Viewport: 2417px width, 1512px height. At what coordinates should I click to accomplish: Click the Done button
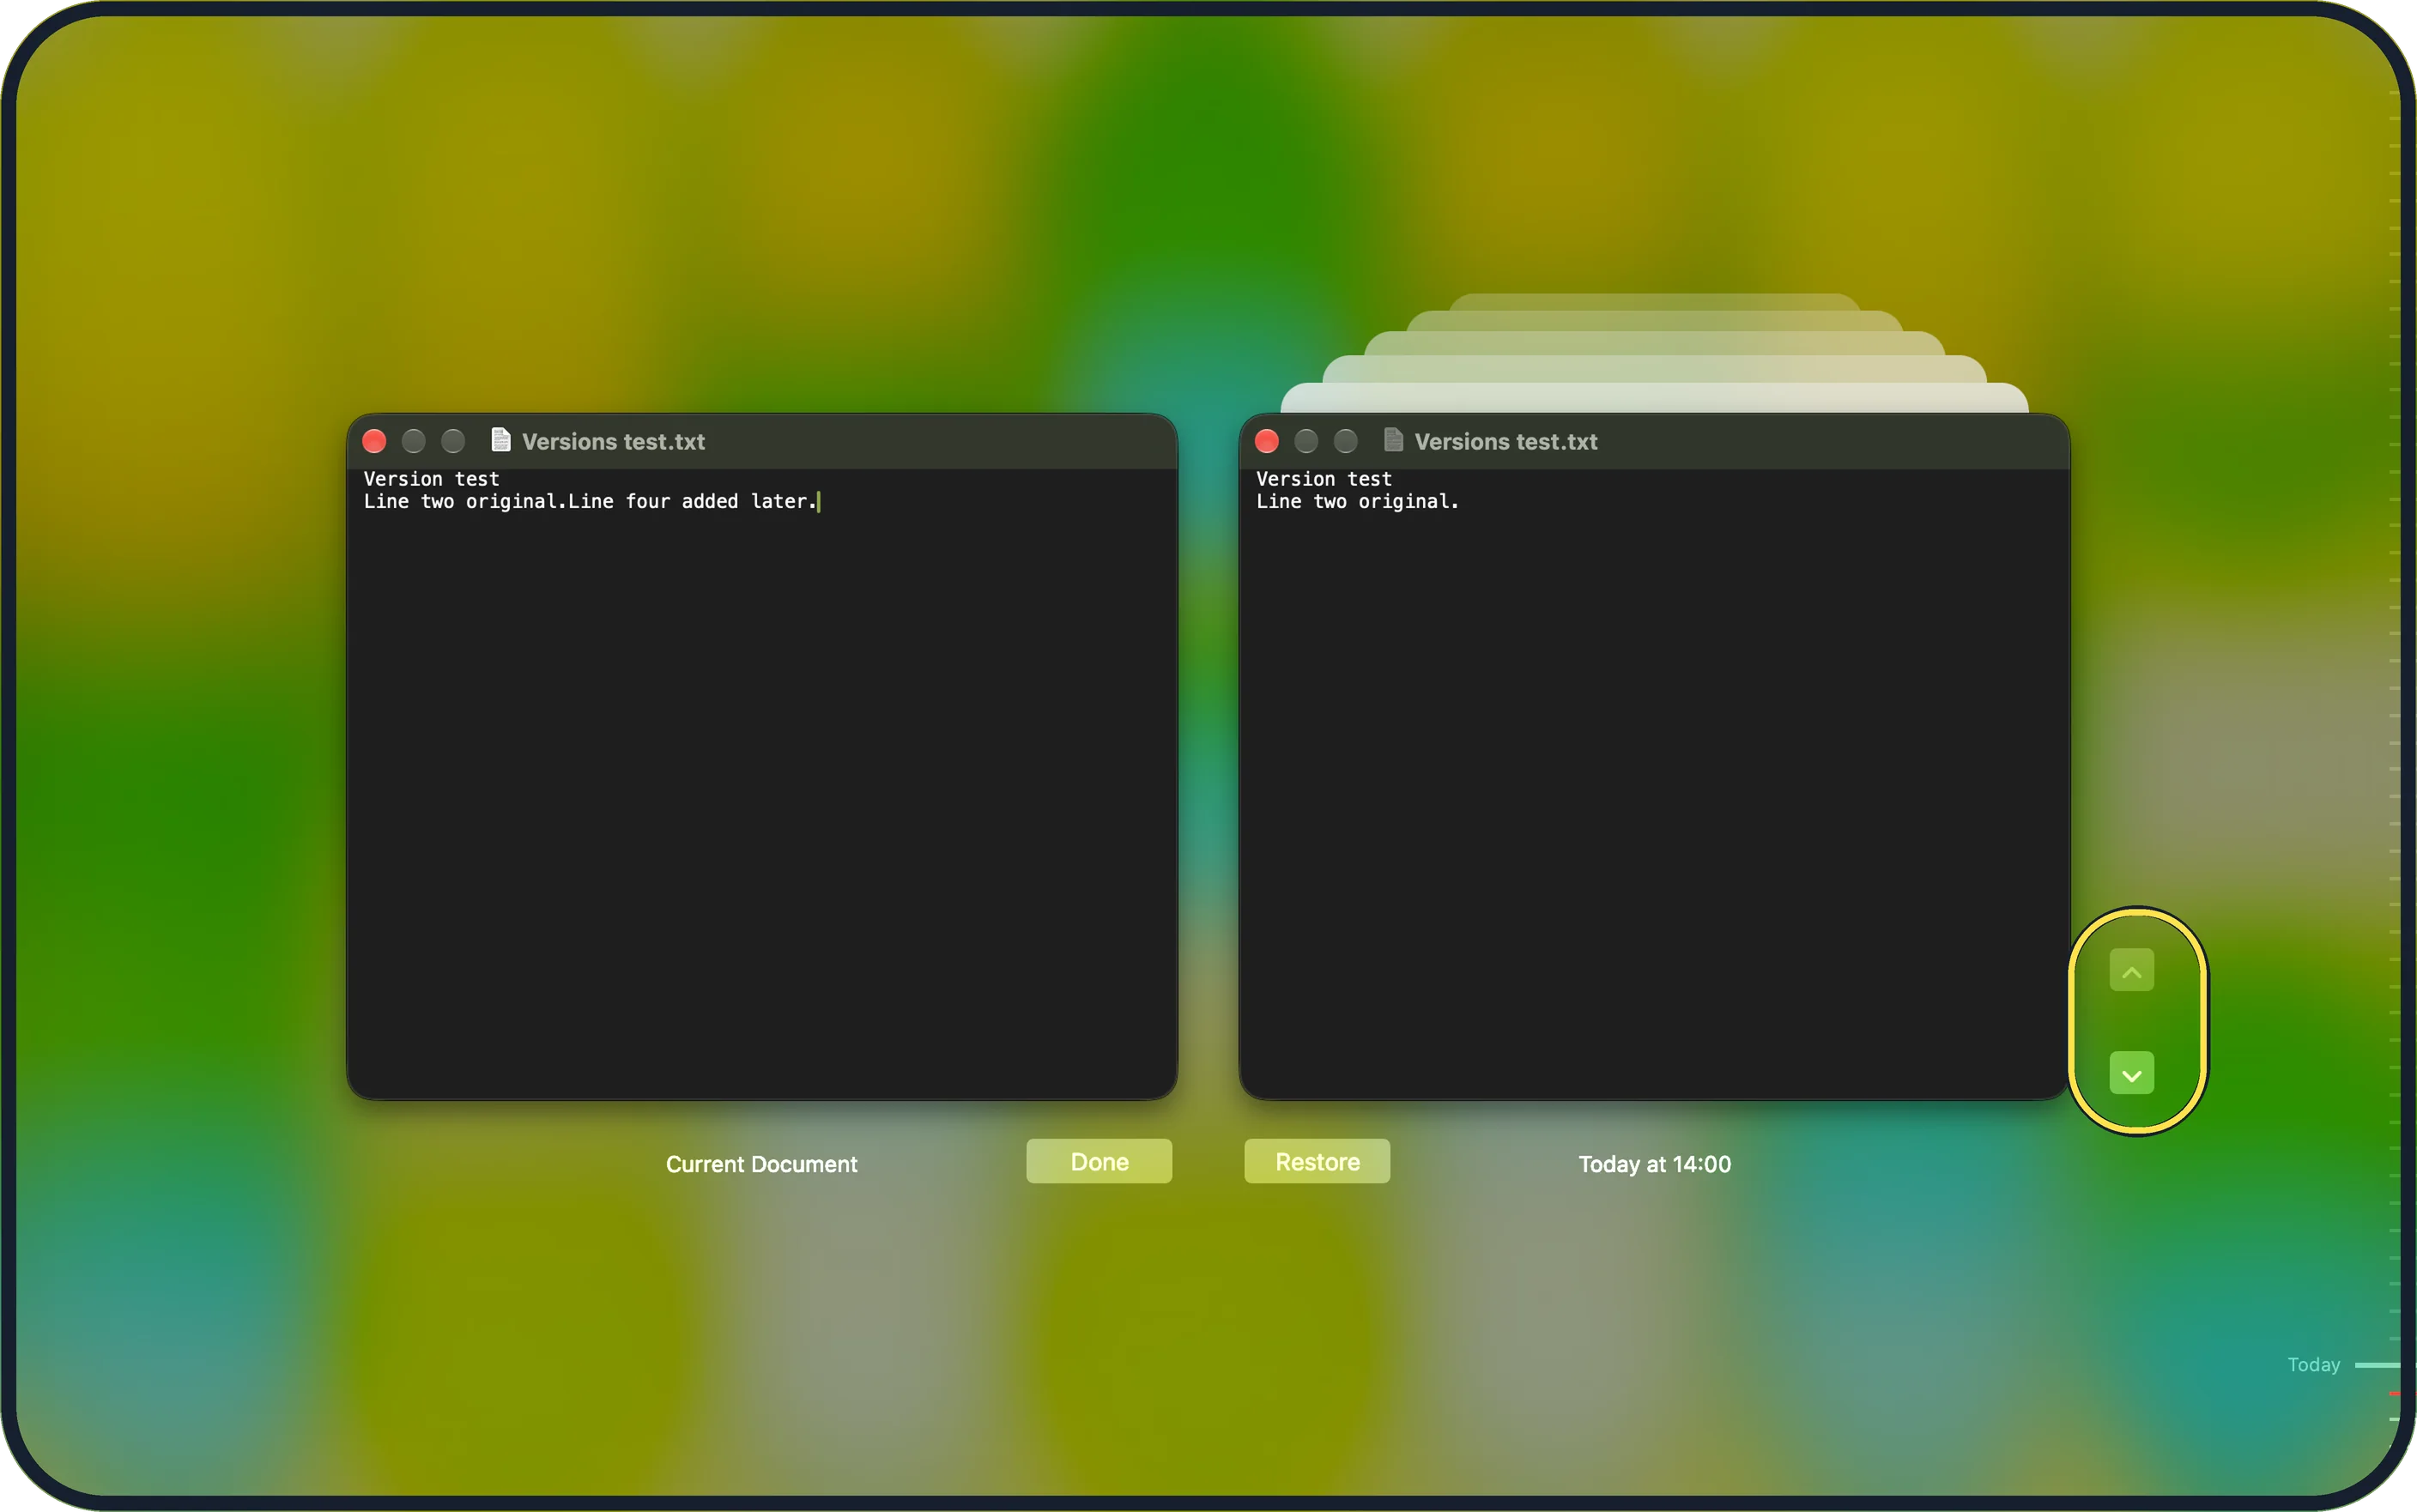coord(1099,1161)
